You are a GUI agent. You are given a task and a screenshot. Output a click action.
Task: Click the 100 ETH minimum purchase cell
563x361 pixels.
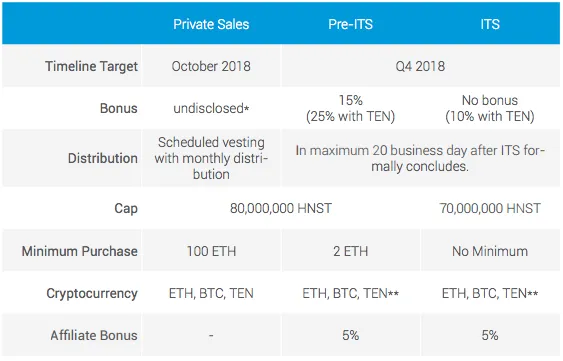211,251
